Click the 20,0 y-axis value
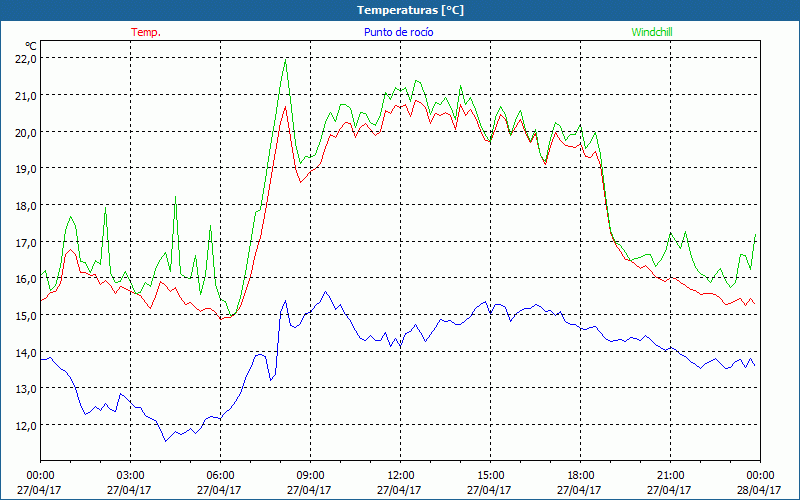 coord(26,132)
